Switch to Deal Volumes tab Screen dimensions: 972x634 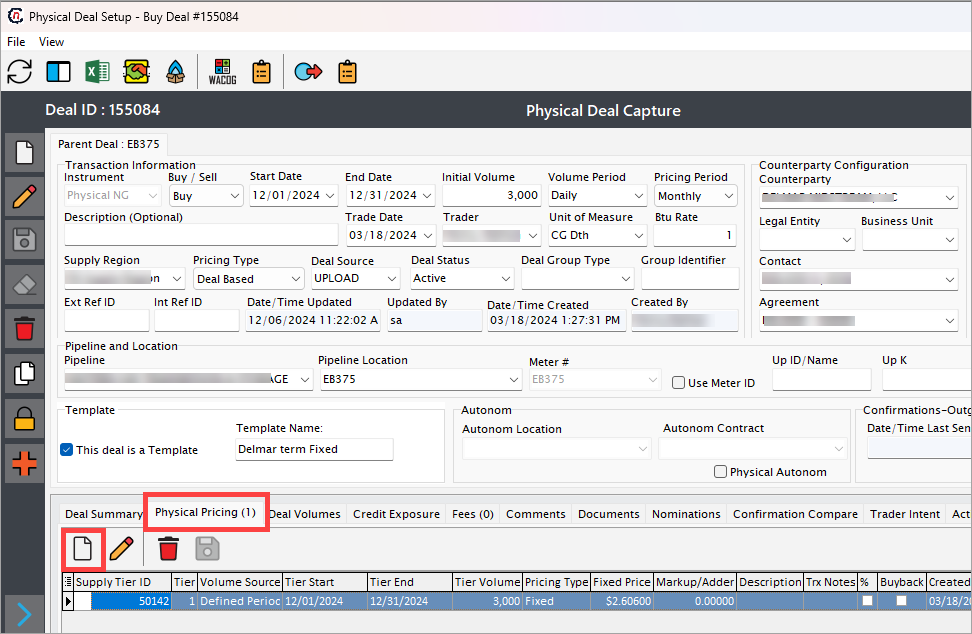tap(305, 514)
